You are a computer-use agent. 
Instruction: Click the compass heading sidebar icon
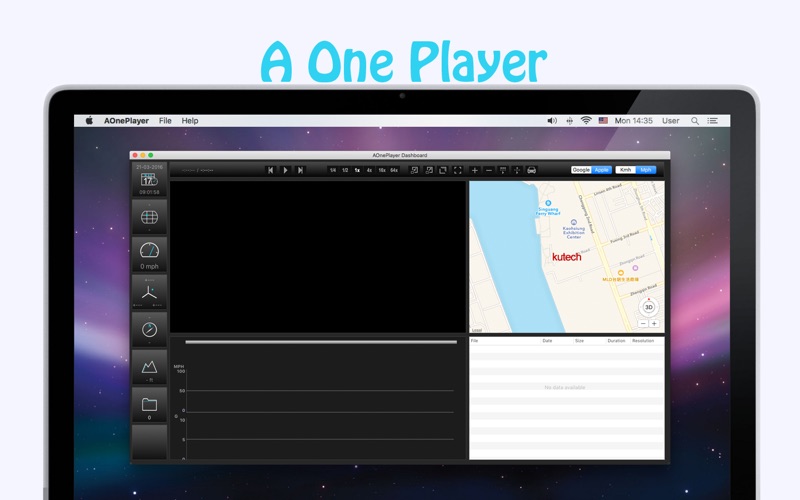[149, 330]
